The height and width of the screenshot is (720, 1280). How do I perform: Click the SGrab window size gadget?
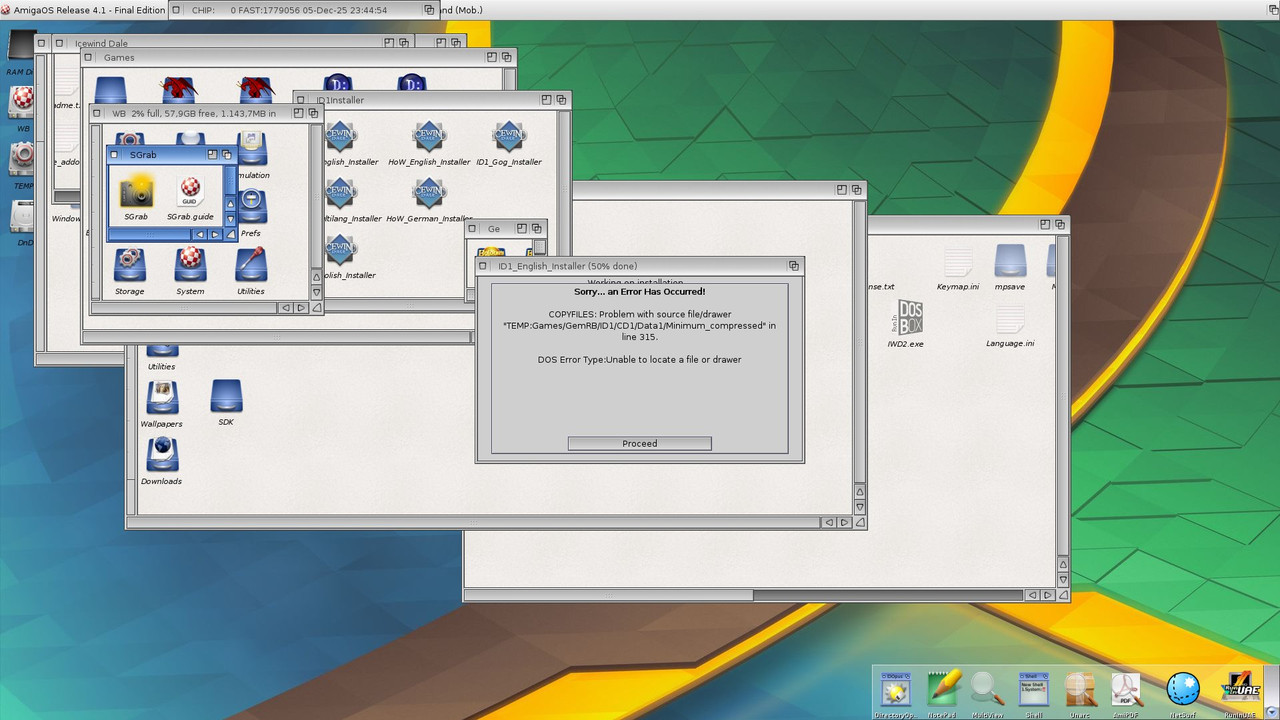coord(230,234)
